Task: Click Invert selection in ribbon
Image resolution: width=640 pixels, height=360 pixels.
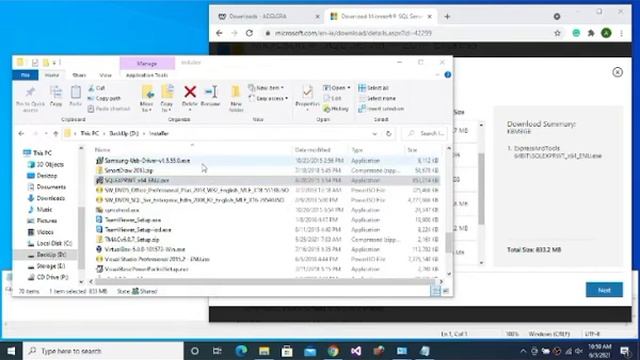Action: click(381, 109)
